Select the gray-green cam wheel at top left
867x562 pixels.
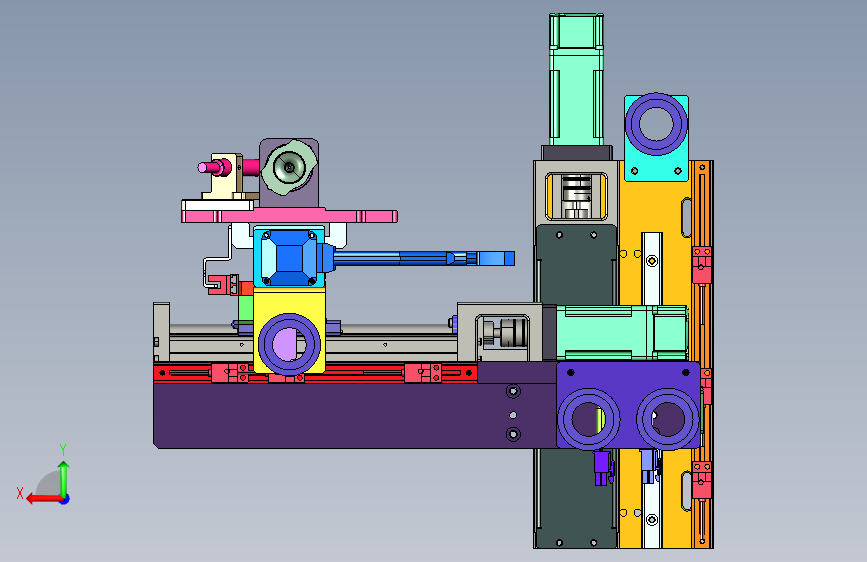[289, 167]
